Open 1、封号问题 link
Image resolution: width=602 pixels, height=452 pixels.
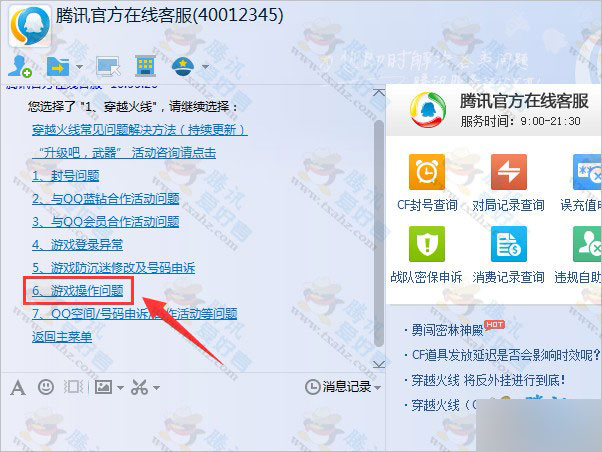65,176
